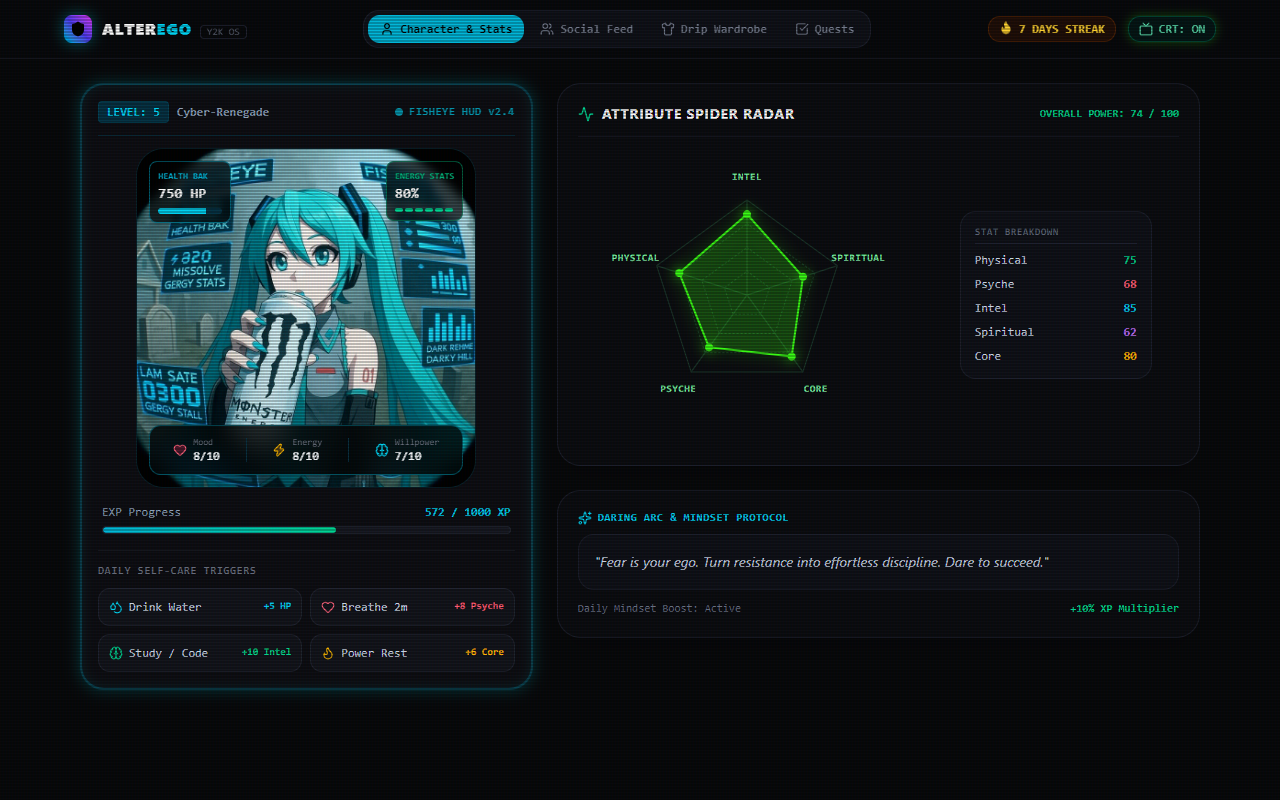Click the people icon in Social Feed
Screen dimensions: 1280x800
pyautogui.click(x=547, y=29)
